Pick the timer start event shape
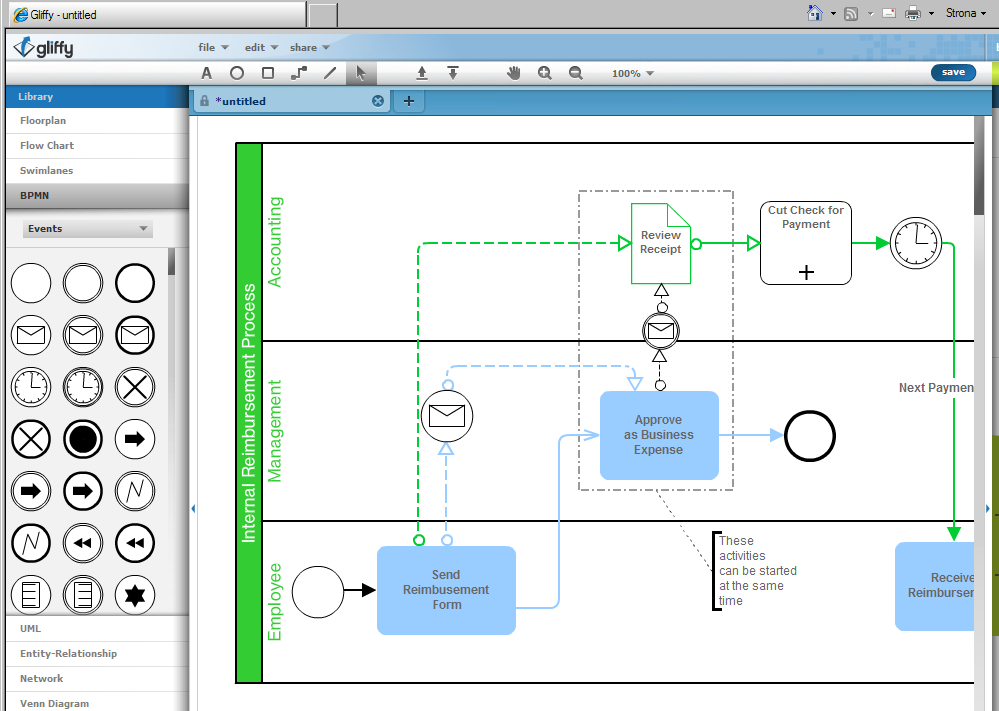999x711 pixels. pos(31,387)
